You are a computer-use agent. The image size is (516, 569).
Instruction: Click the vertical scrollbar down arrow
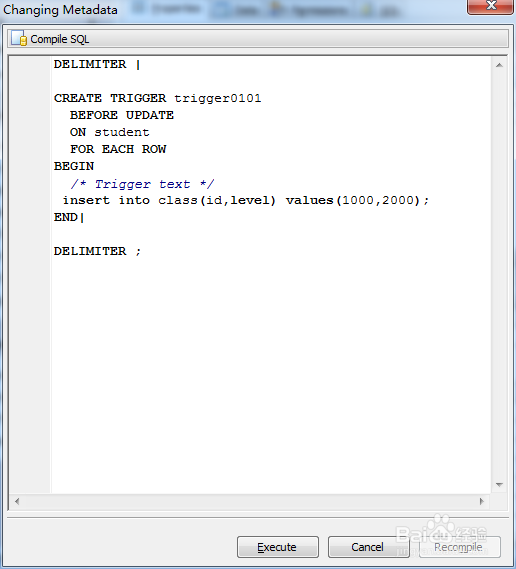(499, 484)
